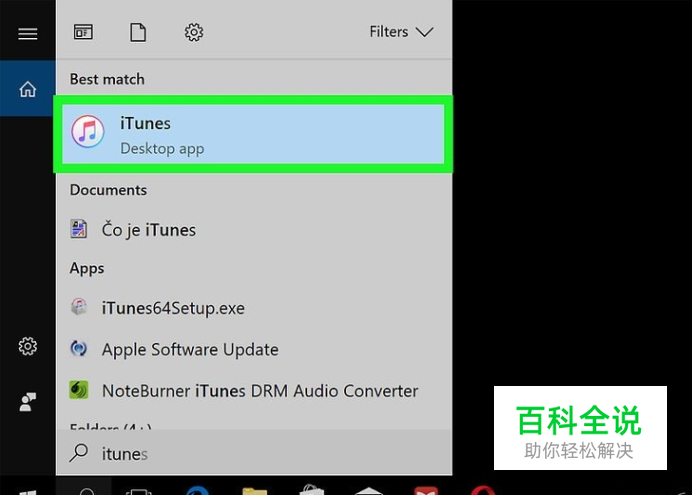Open the iTunes desktop app best match
This screenshot has height=495, width=692.
(x=253, y=134)
